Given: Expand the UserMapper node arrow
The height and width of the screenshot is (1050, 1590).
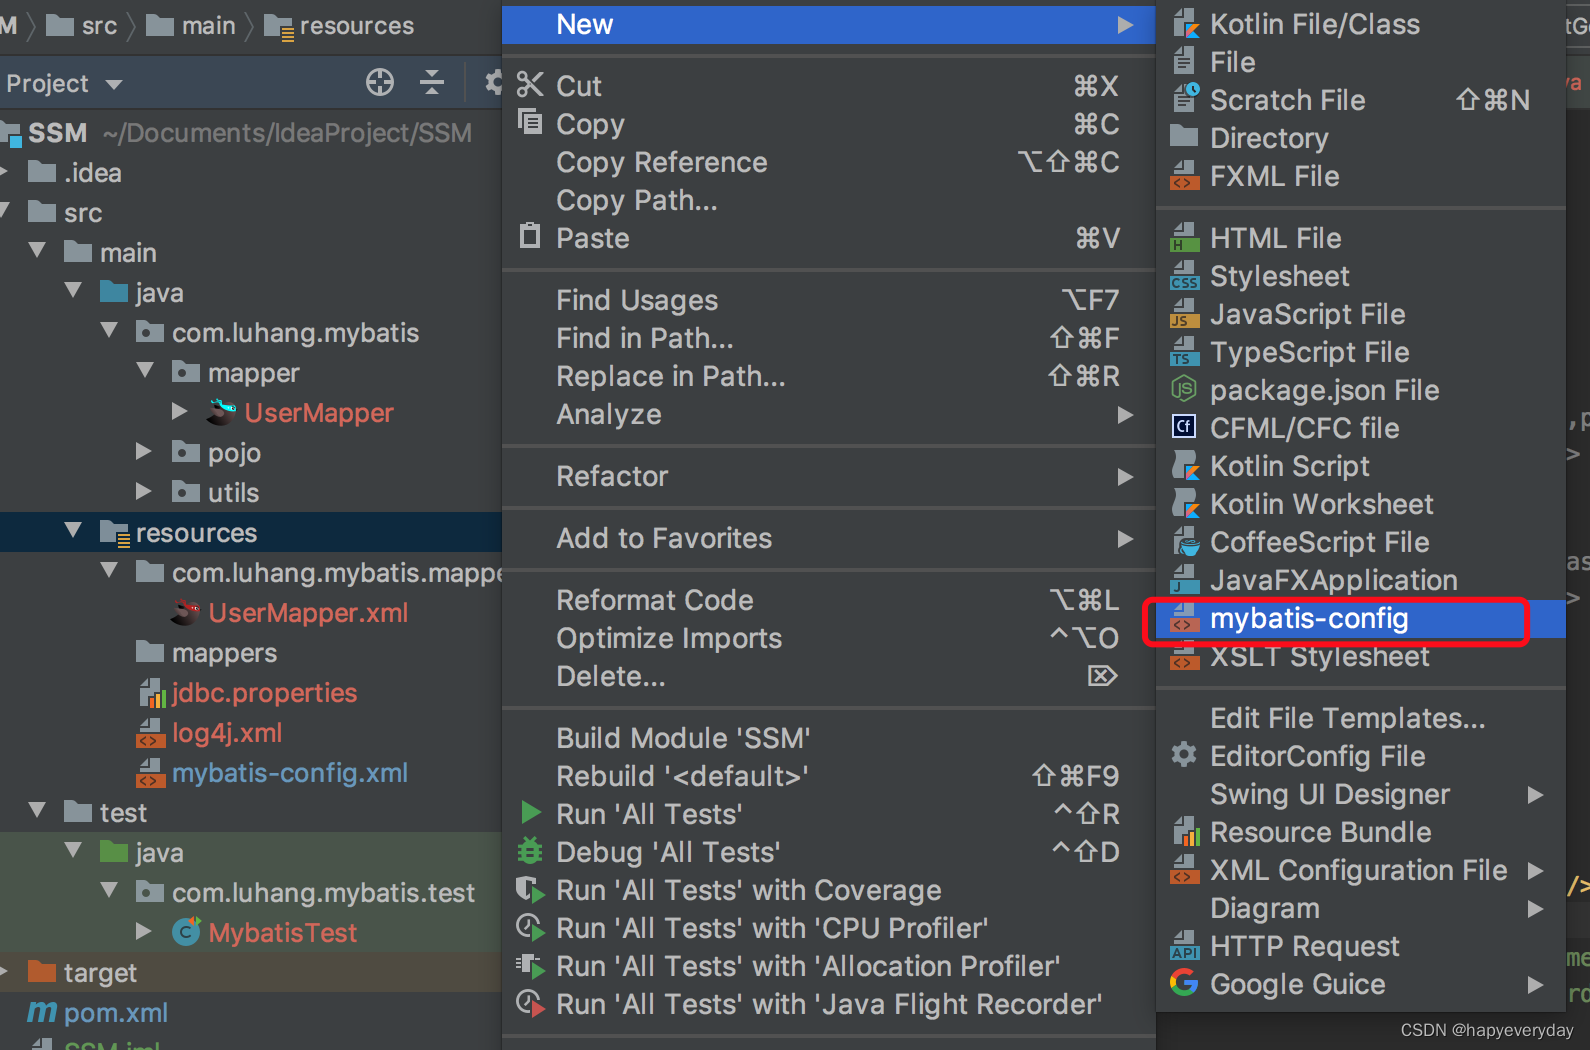Looking at the screenshot, I should point(180,411).
